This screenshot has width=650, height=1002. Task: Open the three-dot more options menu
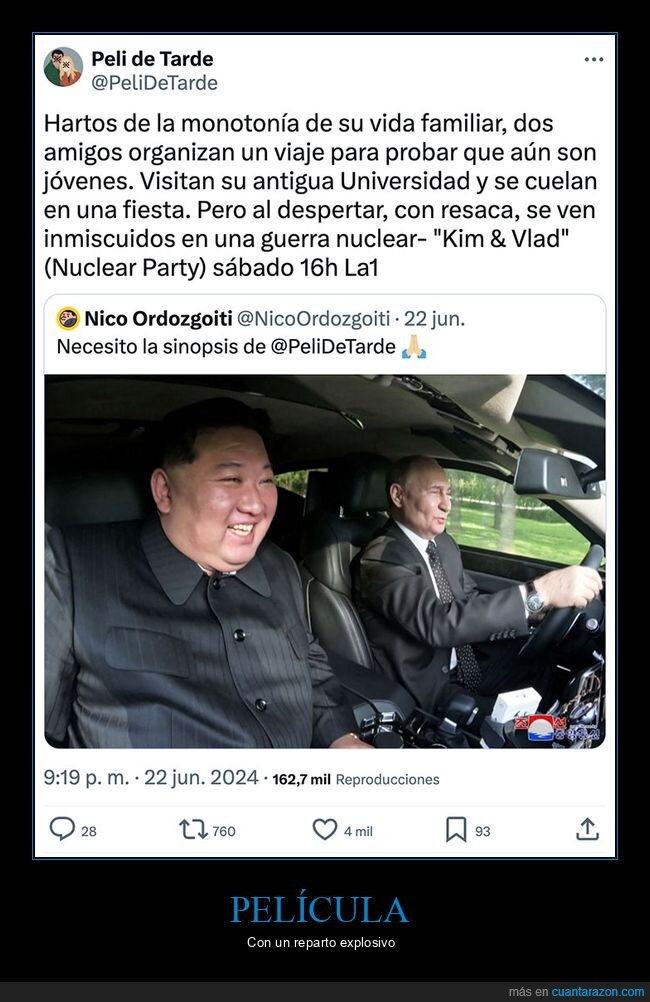(x=594, y=59)
